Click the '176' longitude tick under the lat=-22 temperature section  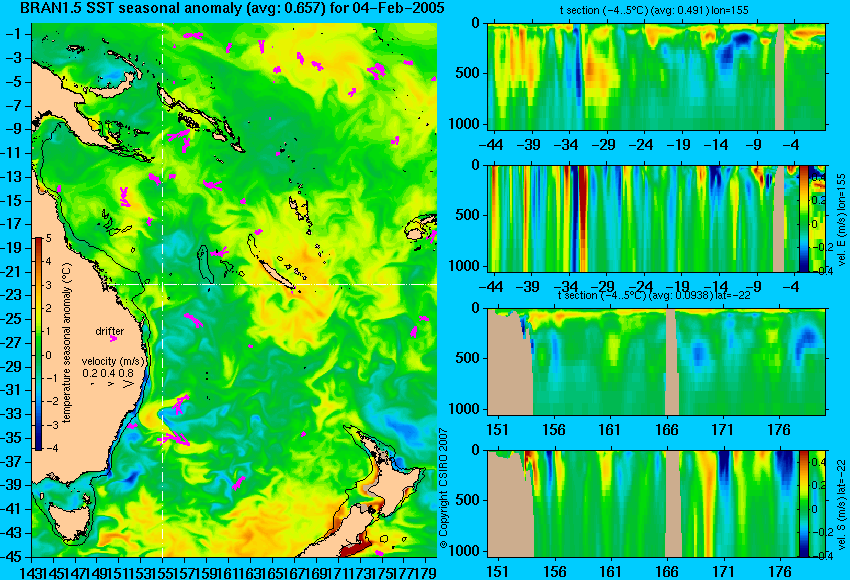click(779, 429)
